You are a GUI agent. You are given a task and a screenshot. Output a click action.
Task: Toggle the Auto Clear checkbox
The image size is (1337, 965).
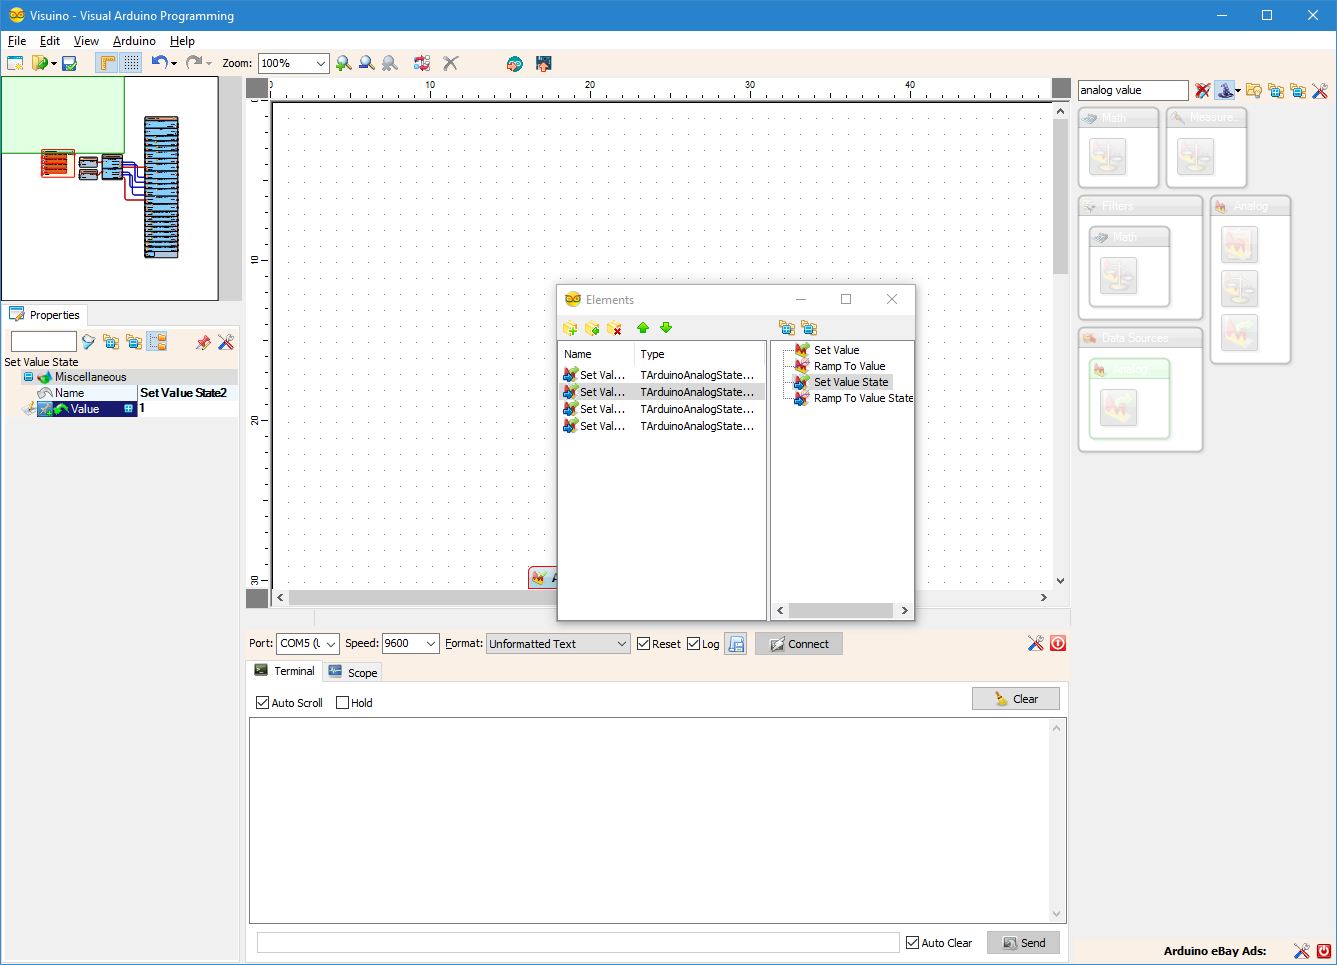912,943
